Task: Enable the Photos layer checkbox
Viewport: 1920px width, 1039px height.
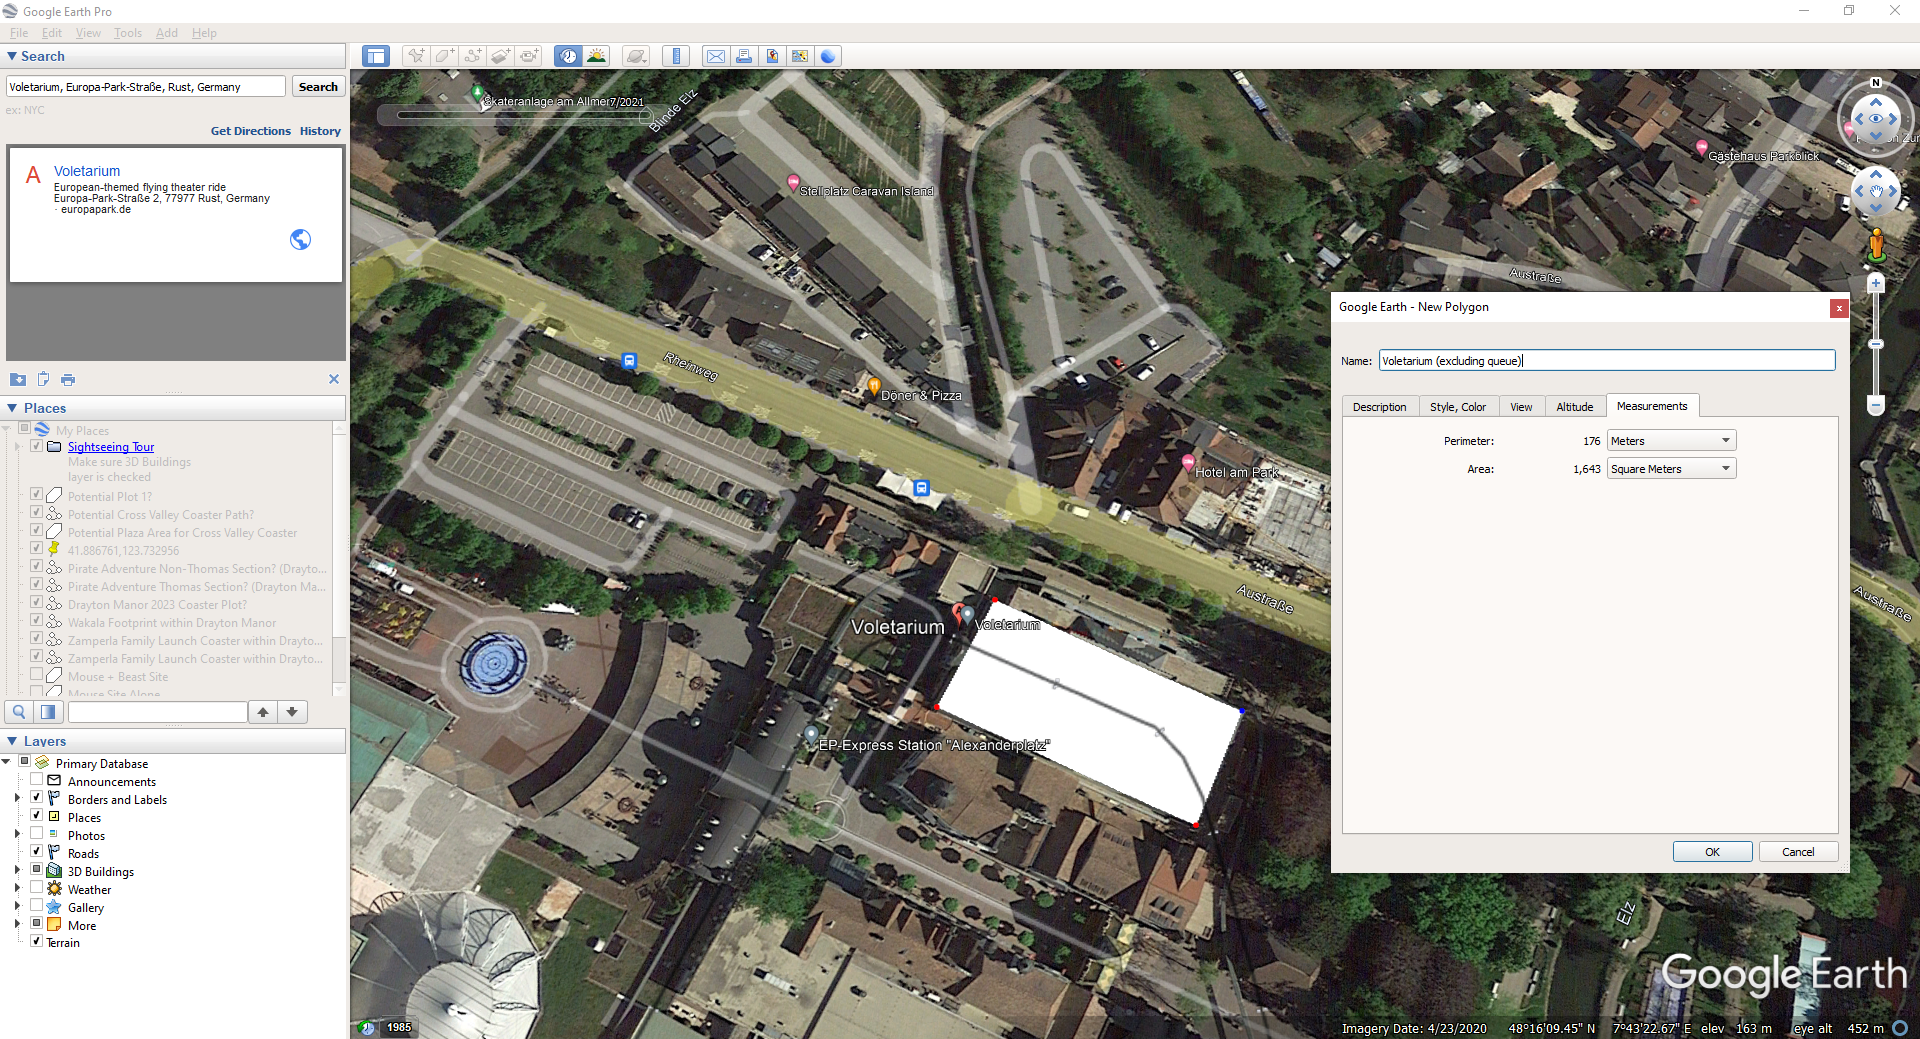Action: coord(36,834)
